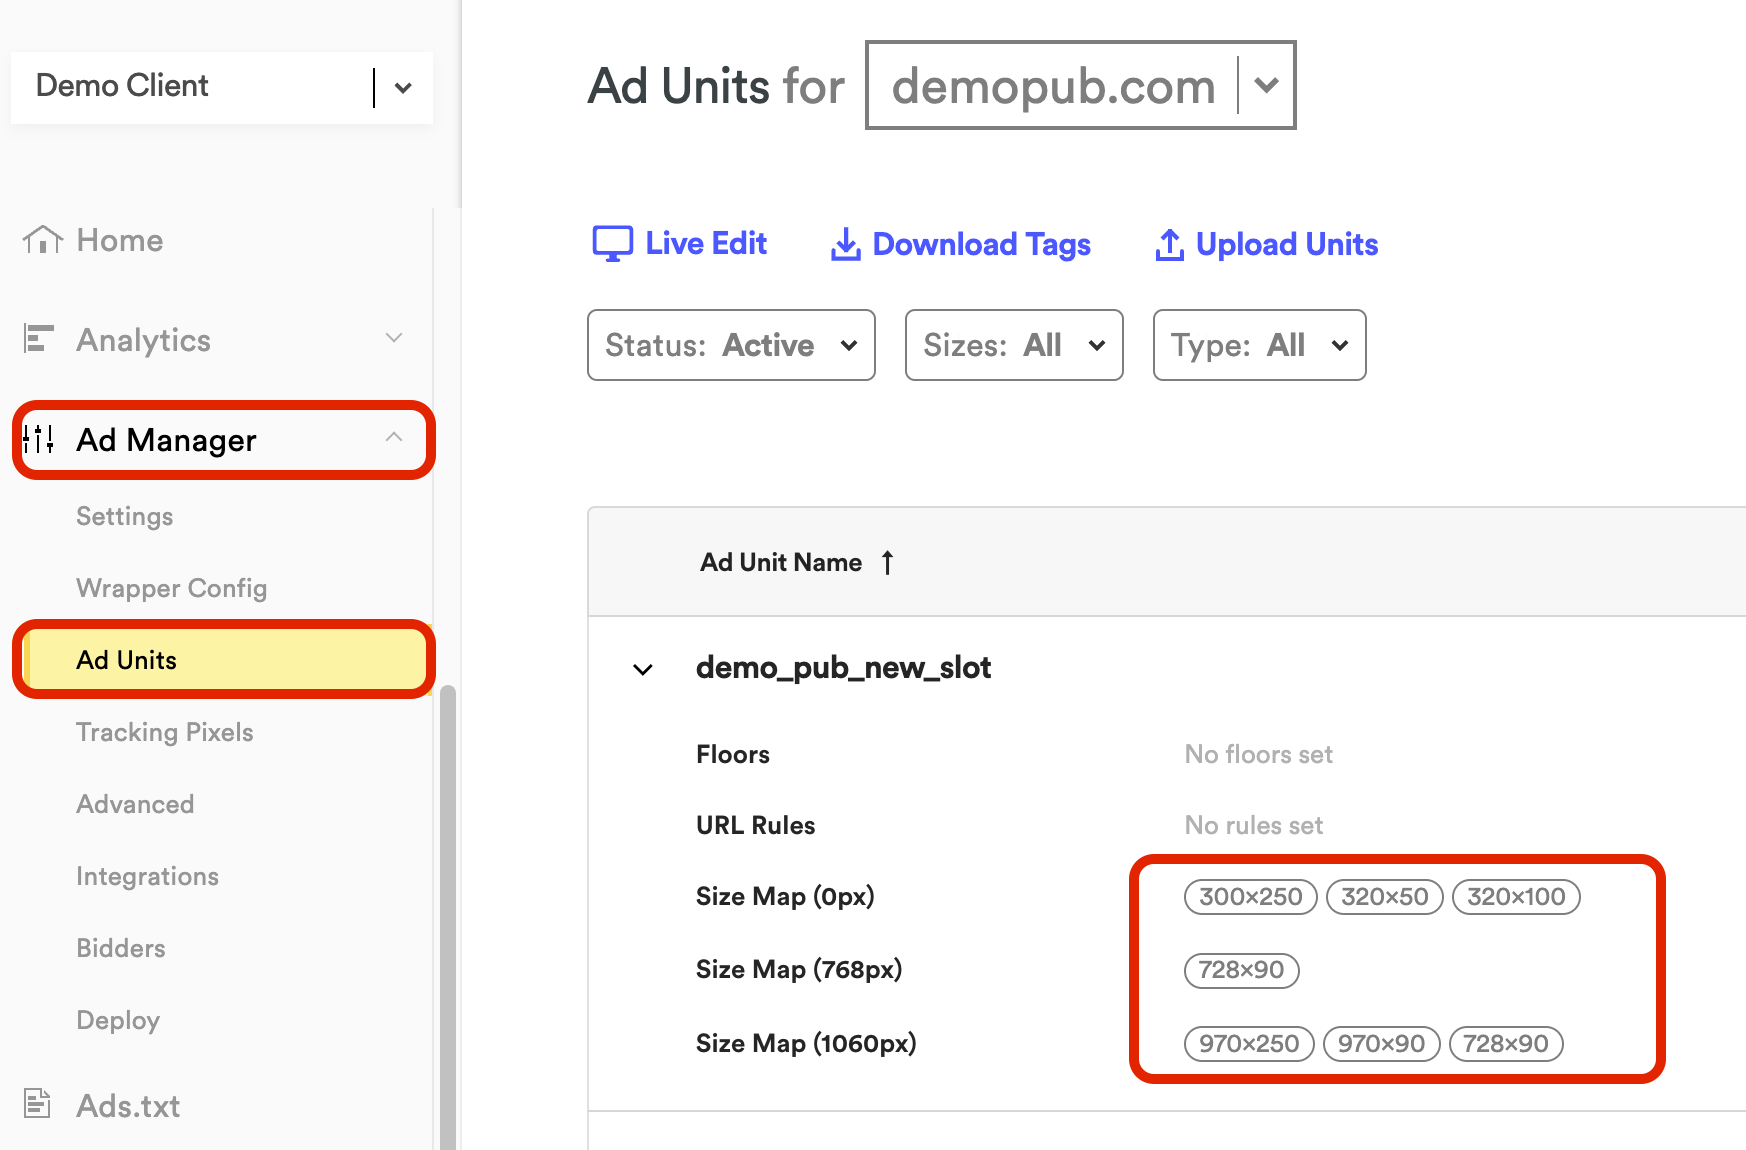This screenshot has width=1746, height=1150.
Task: Open the Deploy page
Action: pos(118,1020)
